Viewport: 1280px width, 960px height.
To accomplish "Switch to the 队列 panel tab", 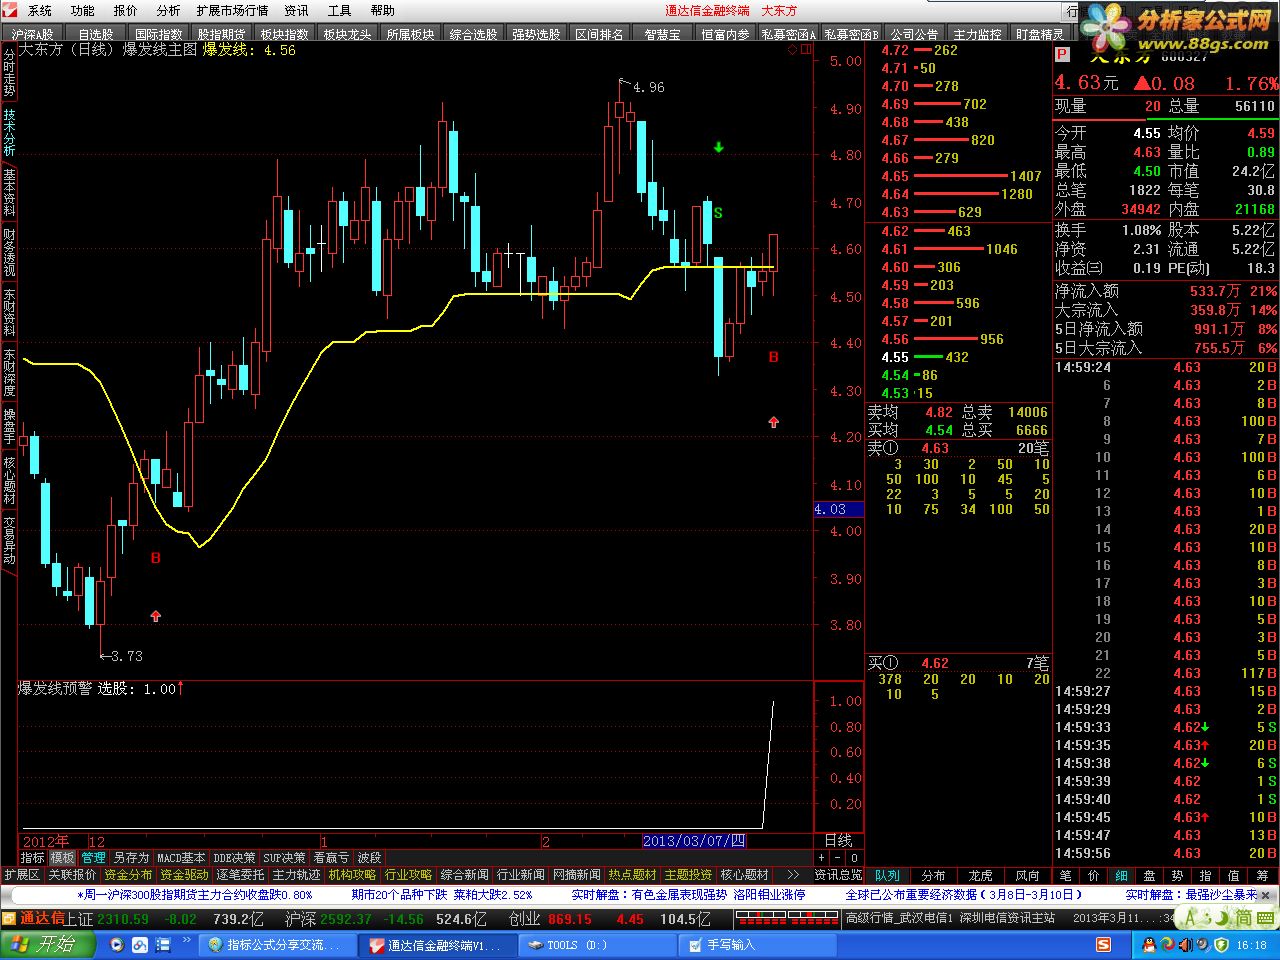I will tap(887, 875).
